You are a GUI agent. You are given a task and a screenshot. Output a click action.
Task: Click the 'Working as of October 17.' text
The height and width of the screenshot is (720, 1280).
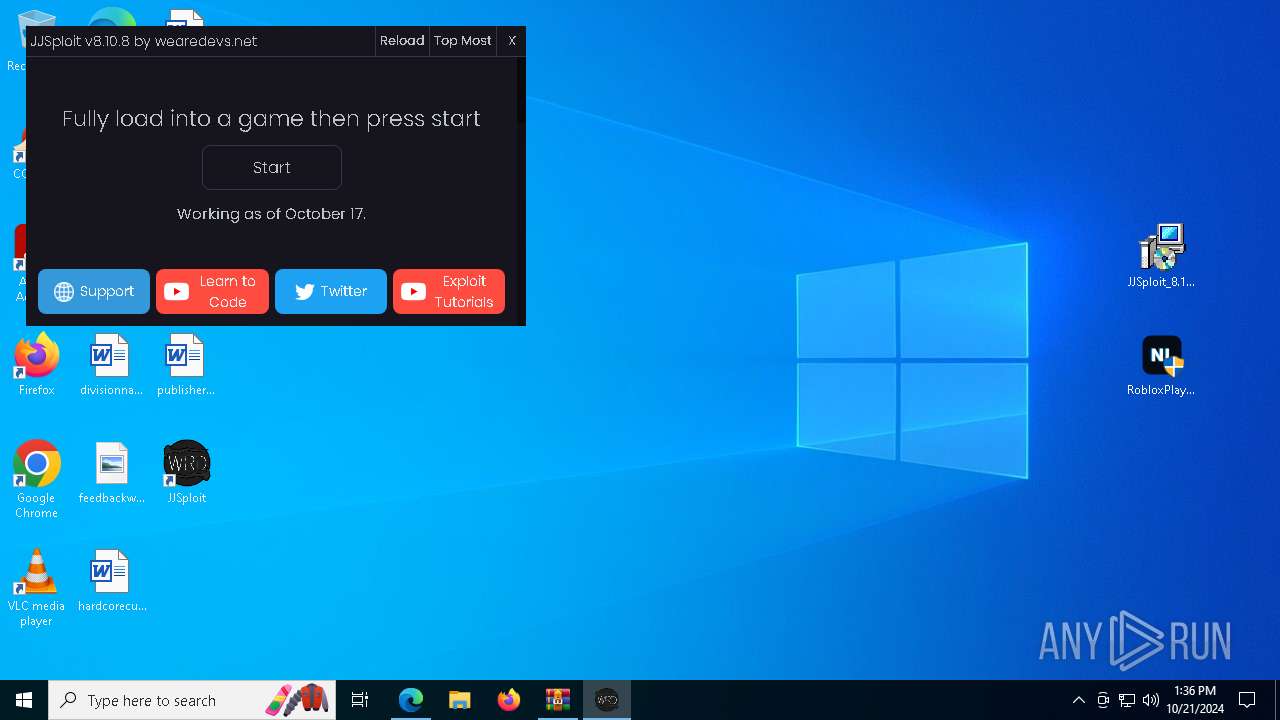272,214
